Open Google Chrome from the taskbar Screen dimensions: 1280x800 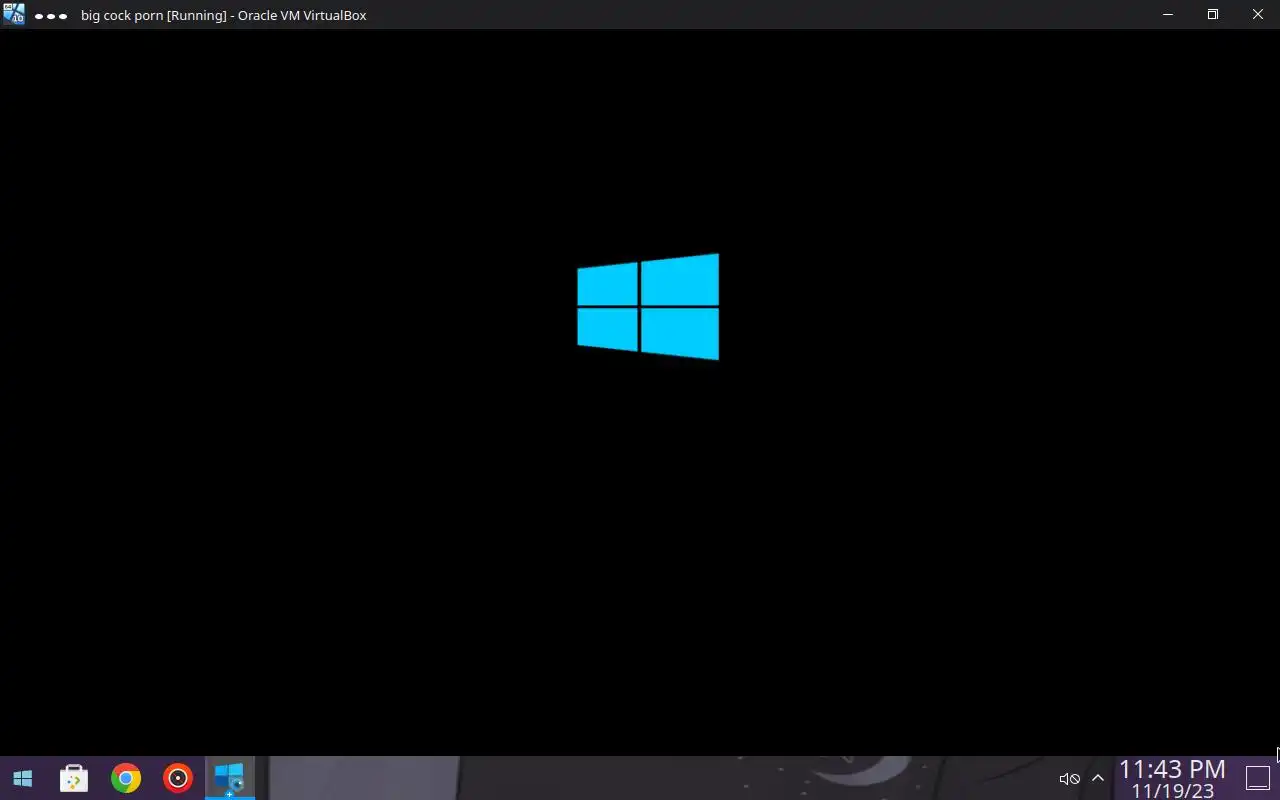tap(126, 778)
